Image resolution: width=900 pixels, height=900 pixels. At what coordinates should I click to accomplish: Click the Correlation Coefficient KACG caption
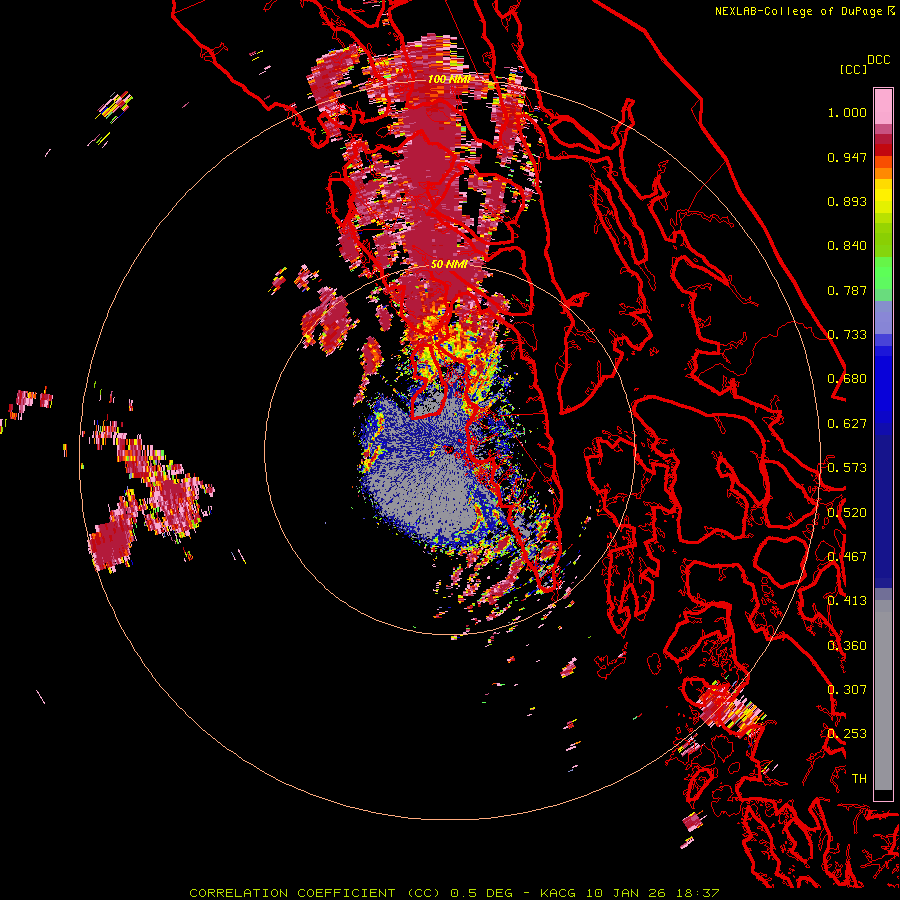[454, 893]
